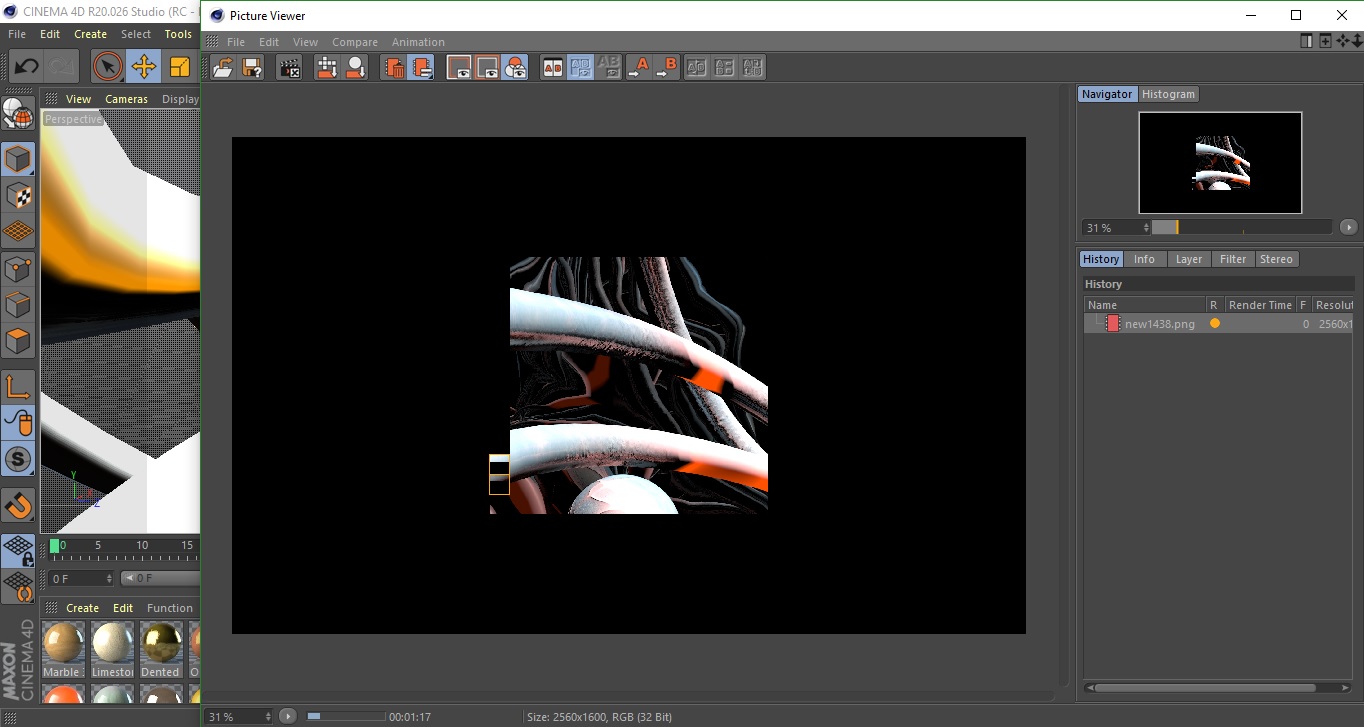1364x727 pixels.
Task: Click the Undo arrow icon
Action: coord(26,67)
